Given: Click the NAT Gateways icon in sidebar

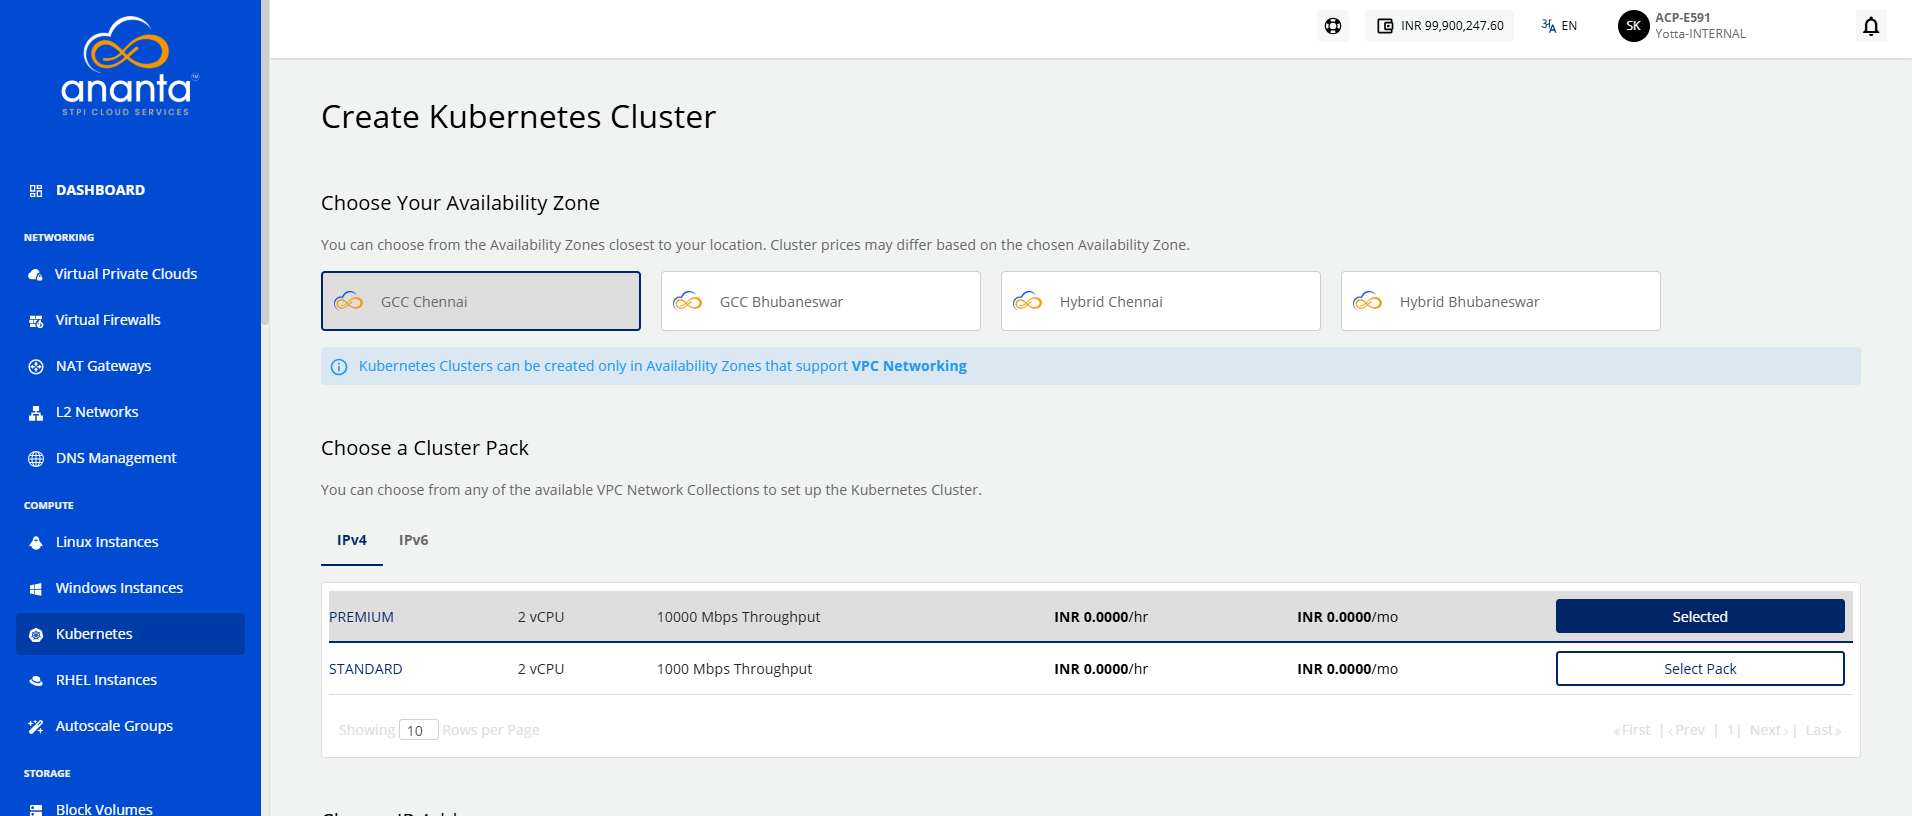Looking at the screenshot, I should click(x=36, y=366).
